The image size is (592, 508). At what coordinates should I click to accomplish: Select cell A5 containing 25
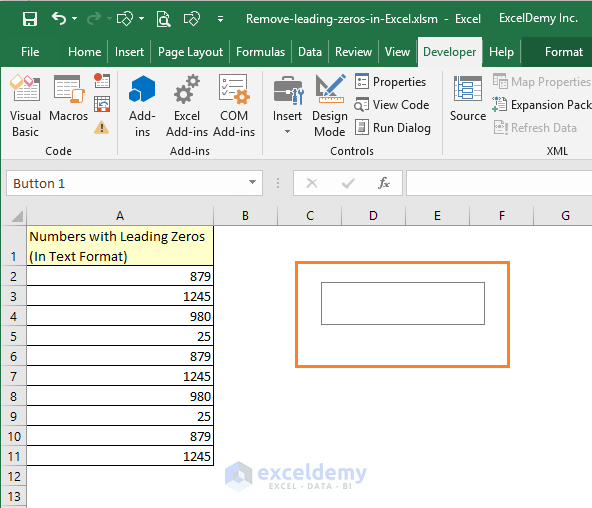120,336
